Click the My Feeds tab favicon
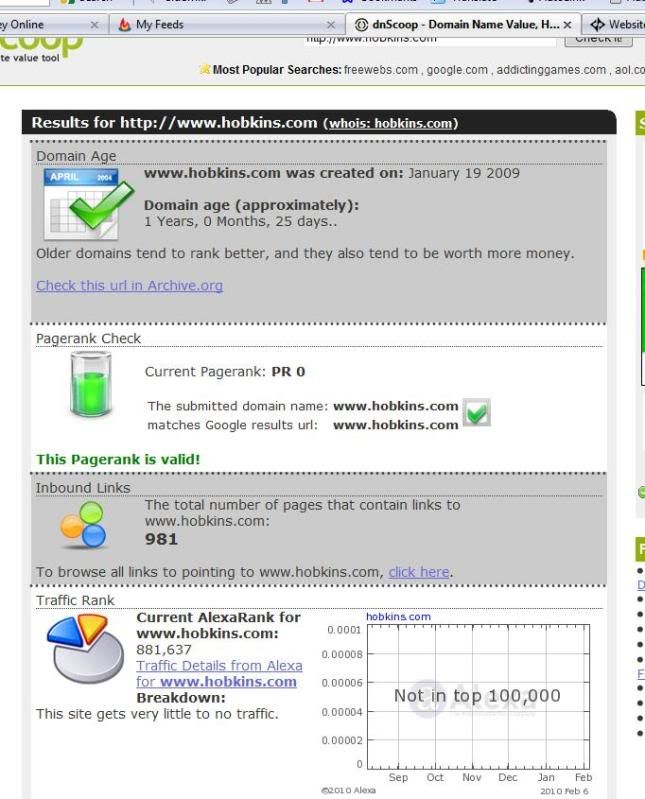Viewport: 645px width, 799px height. tap(125, 24)
